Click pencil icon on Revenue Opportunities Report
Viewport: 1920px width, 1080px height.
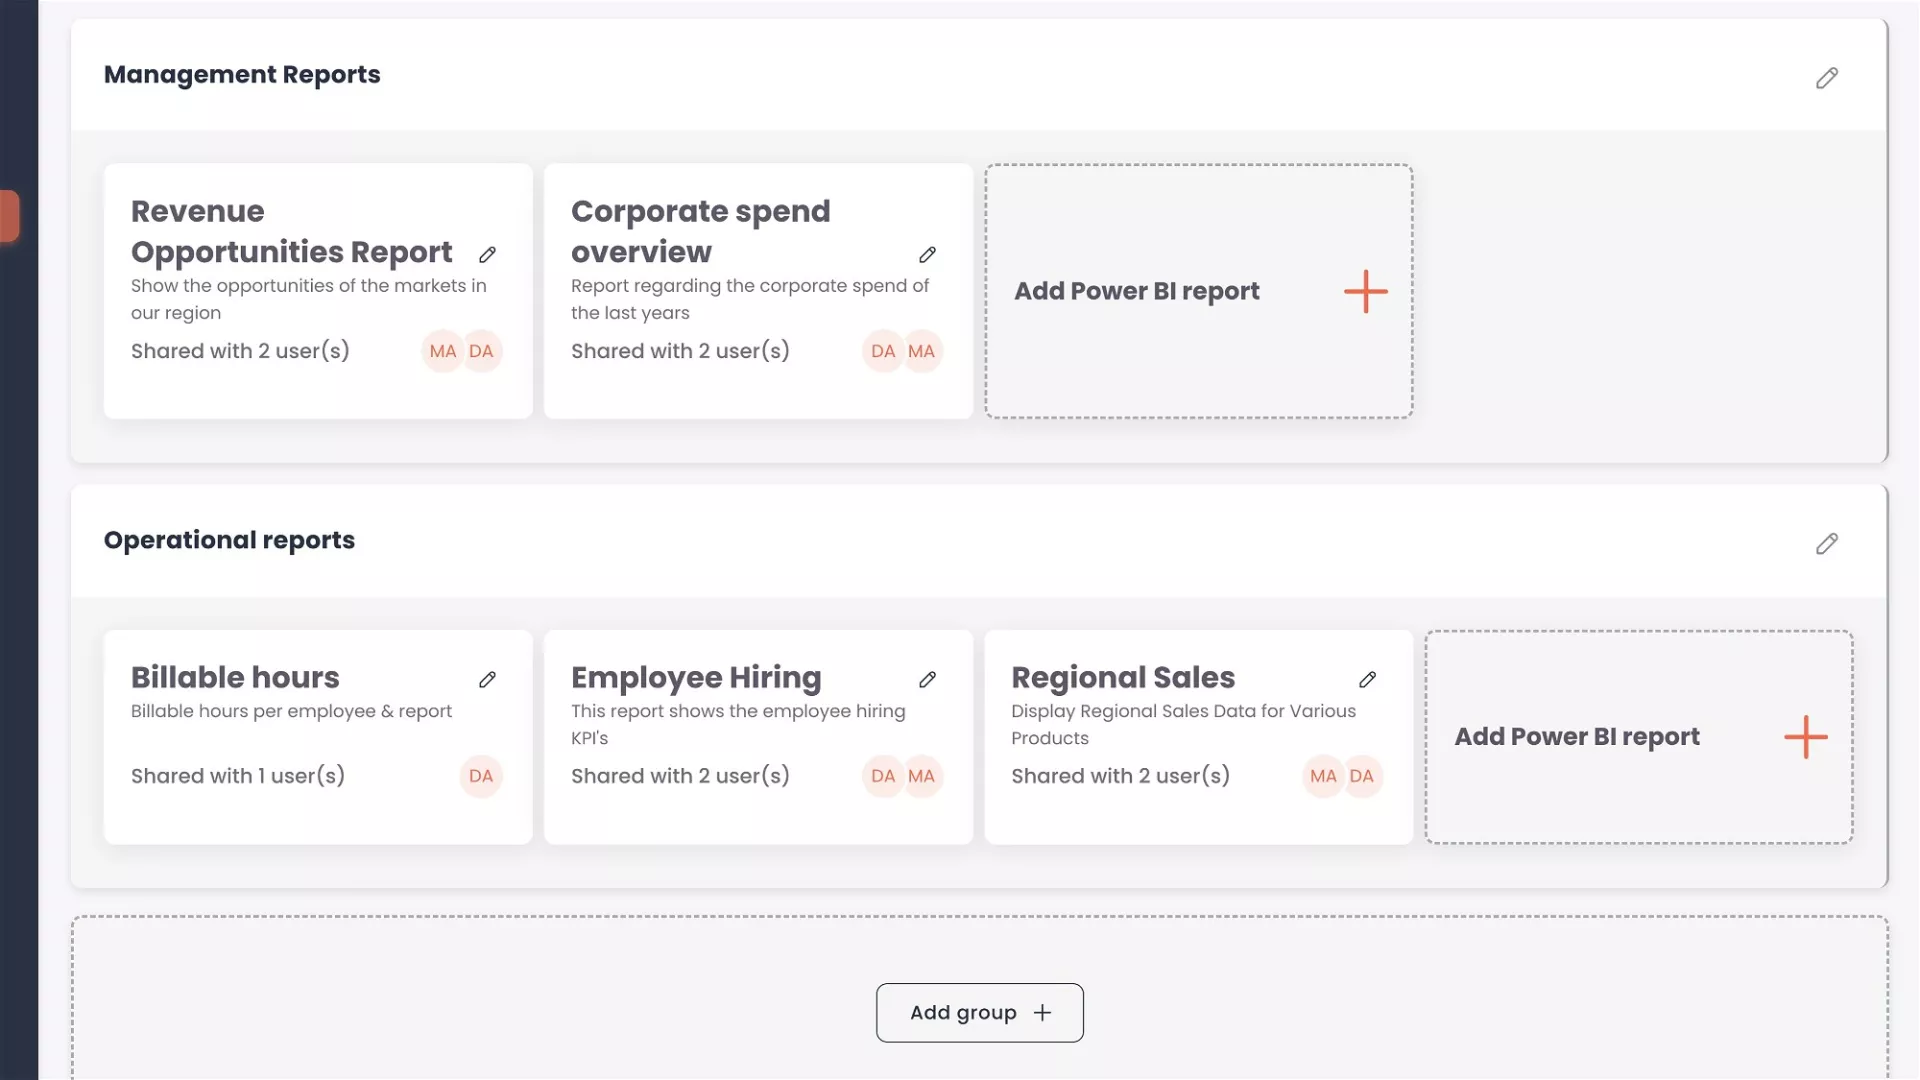pyautogui.click(x=487, y=255)
